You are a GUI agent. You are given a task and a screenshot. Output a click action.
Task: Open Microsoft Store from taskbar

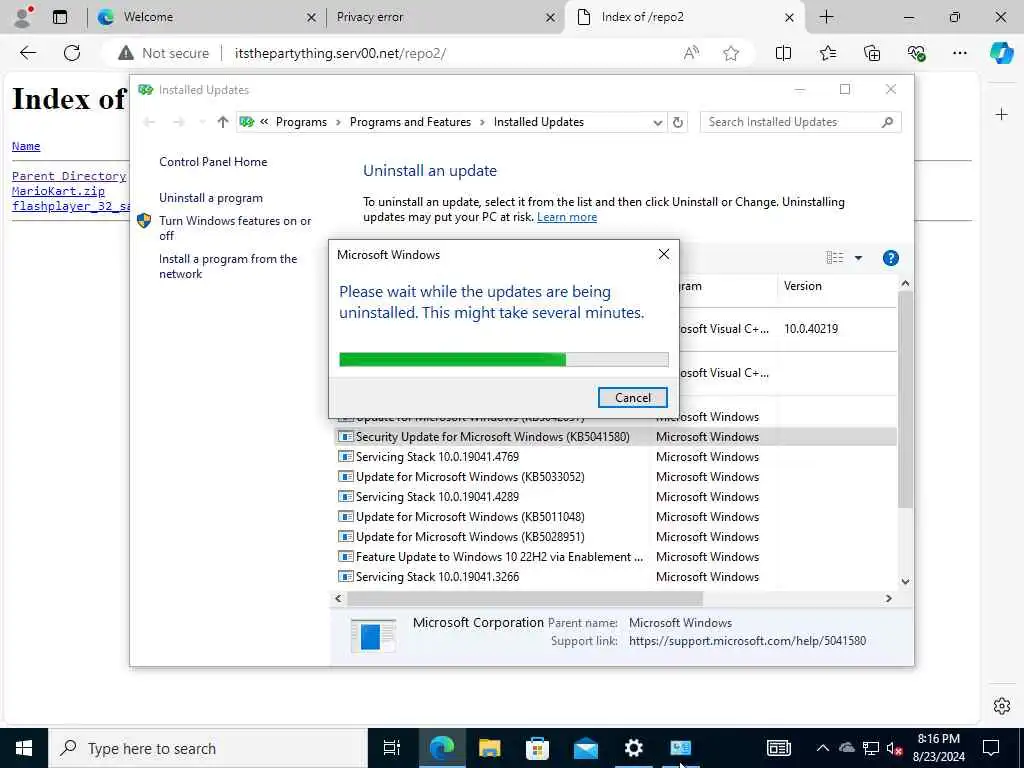(537, 748)
